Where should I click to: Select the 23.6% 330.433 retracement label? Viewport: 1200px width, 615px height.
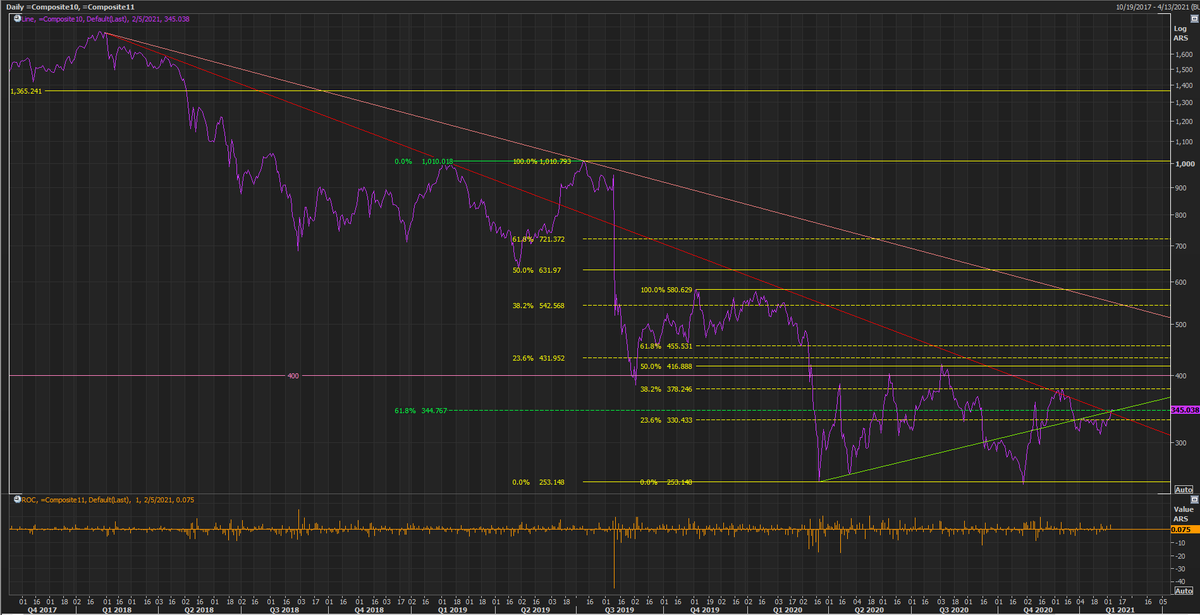click(x=666, y=420)
